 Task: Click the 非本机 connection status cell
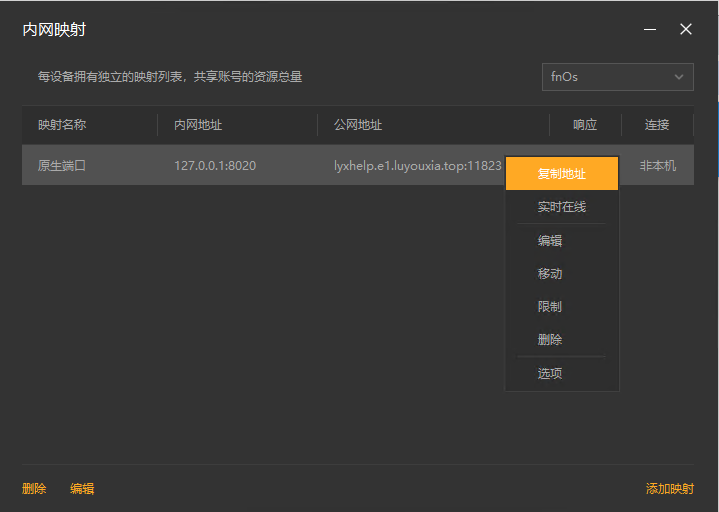(658, 165)
